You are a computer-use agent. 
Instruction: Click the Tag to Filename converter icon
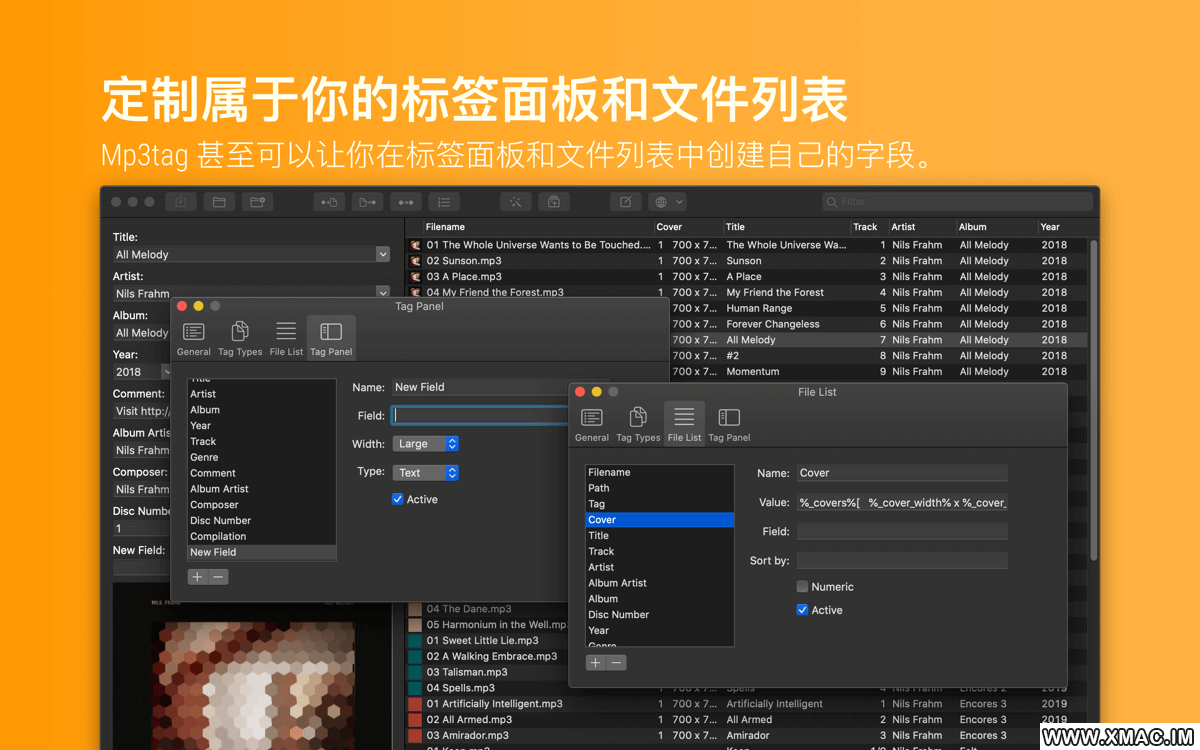330,202
